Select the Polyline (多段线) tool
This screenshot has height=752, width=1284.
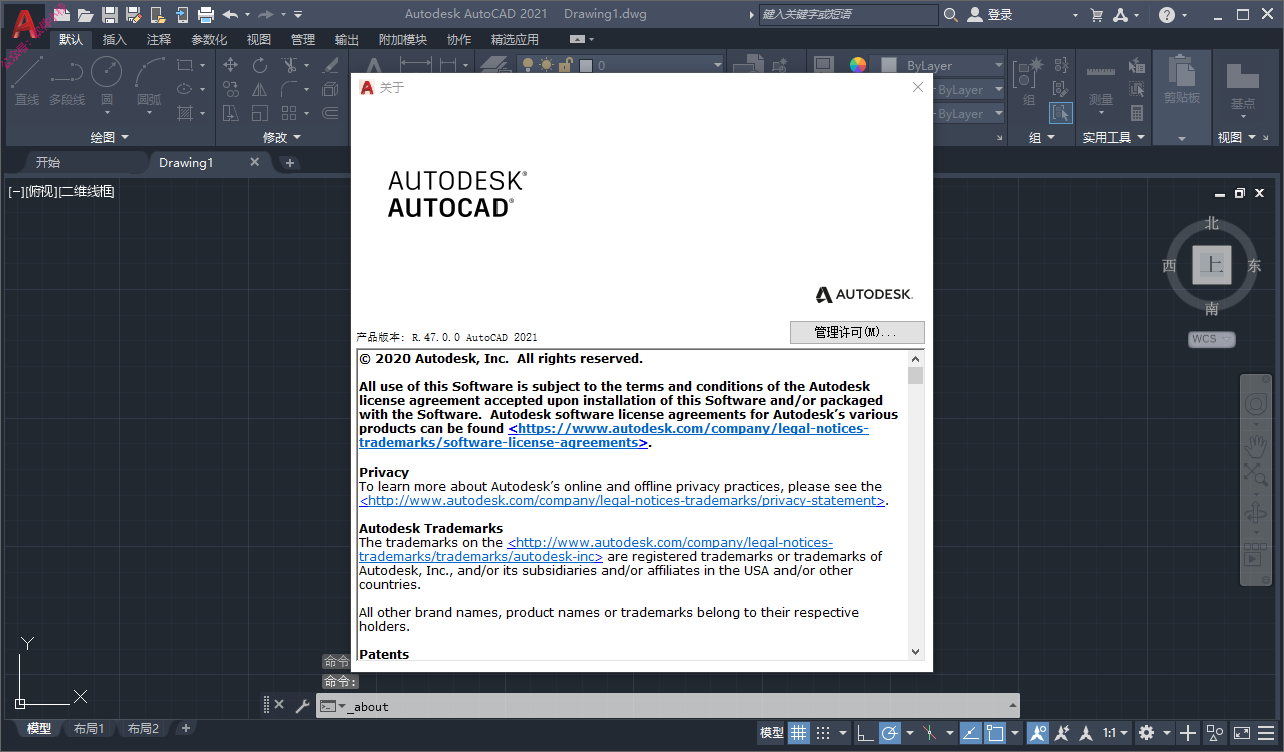[x=67, y=80]
